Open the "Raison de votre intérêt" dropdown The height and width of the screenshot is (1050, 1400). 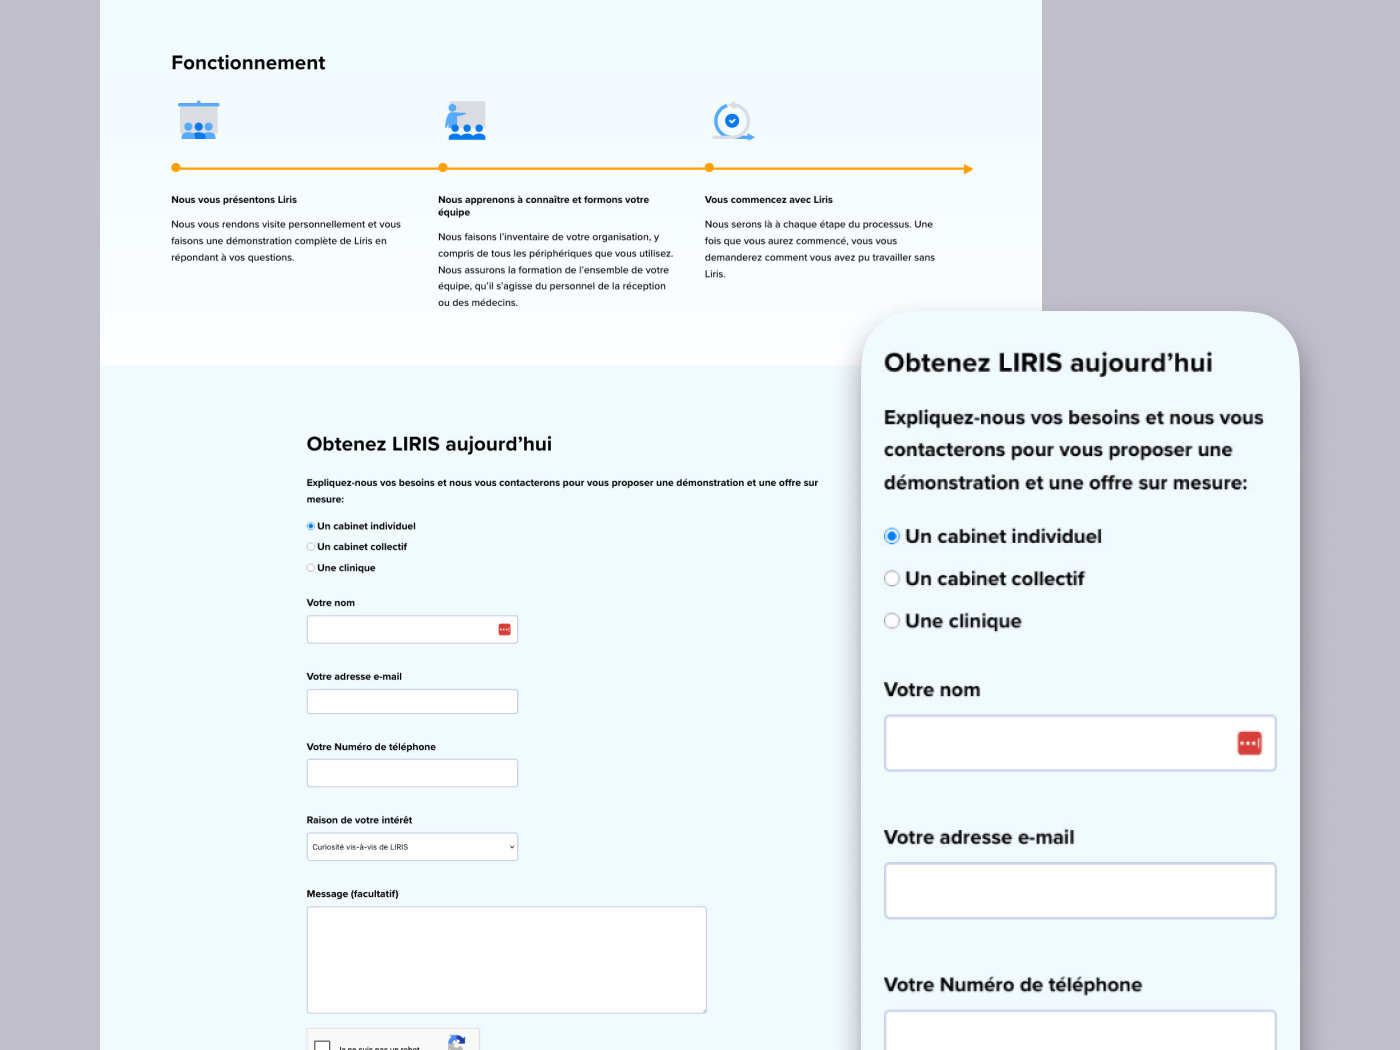click(x=412, y=847)
